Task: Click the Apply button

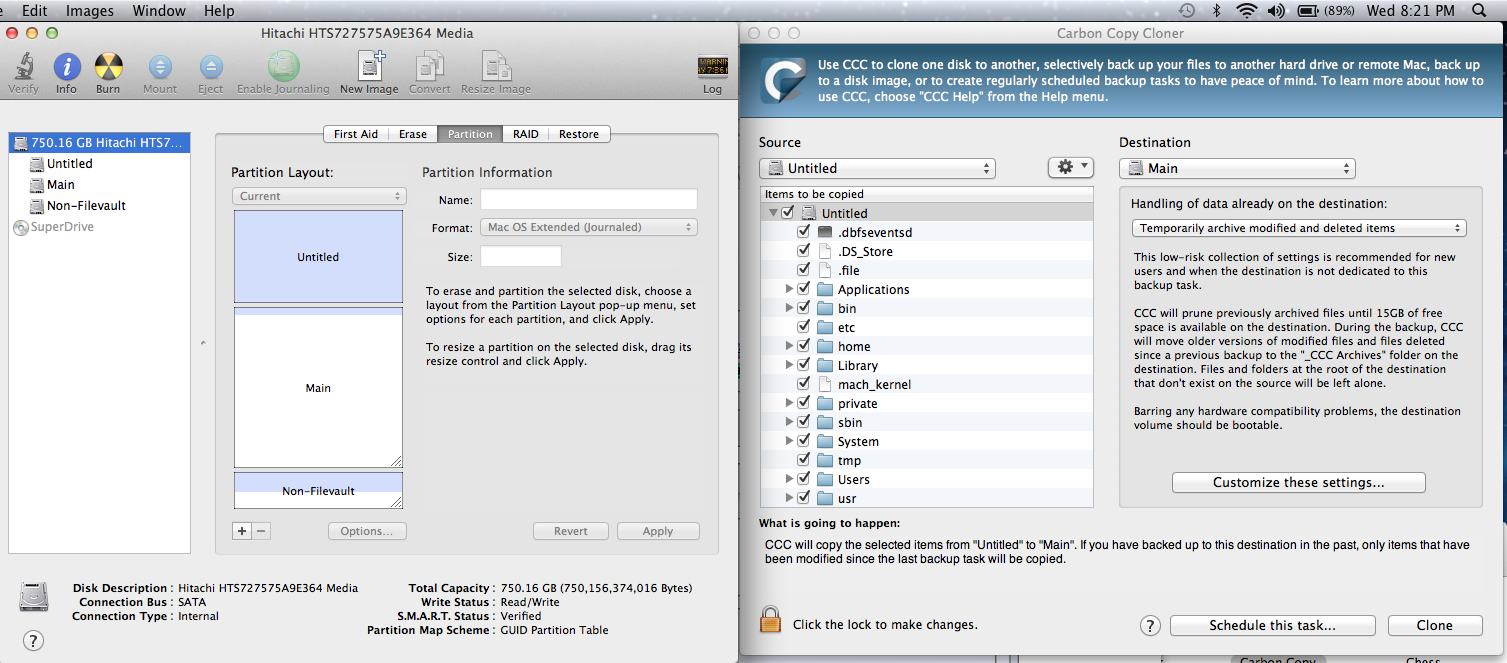Action: click(x=658, y=531)
